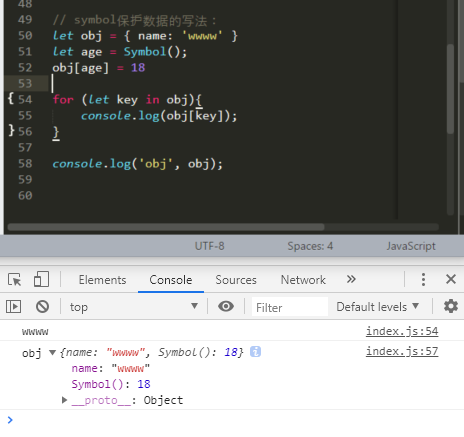Open the Sources tab
Screen dimensions: 464x437
click(236, 280)
